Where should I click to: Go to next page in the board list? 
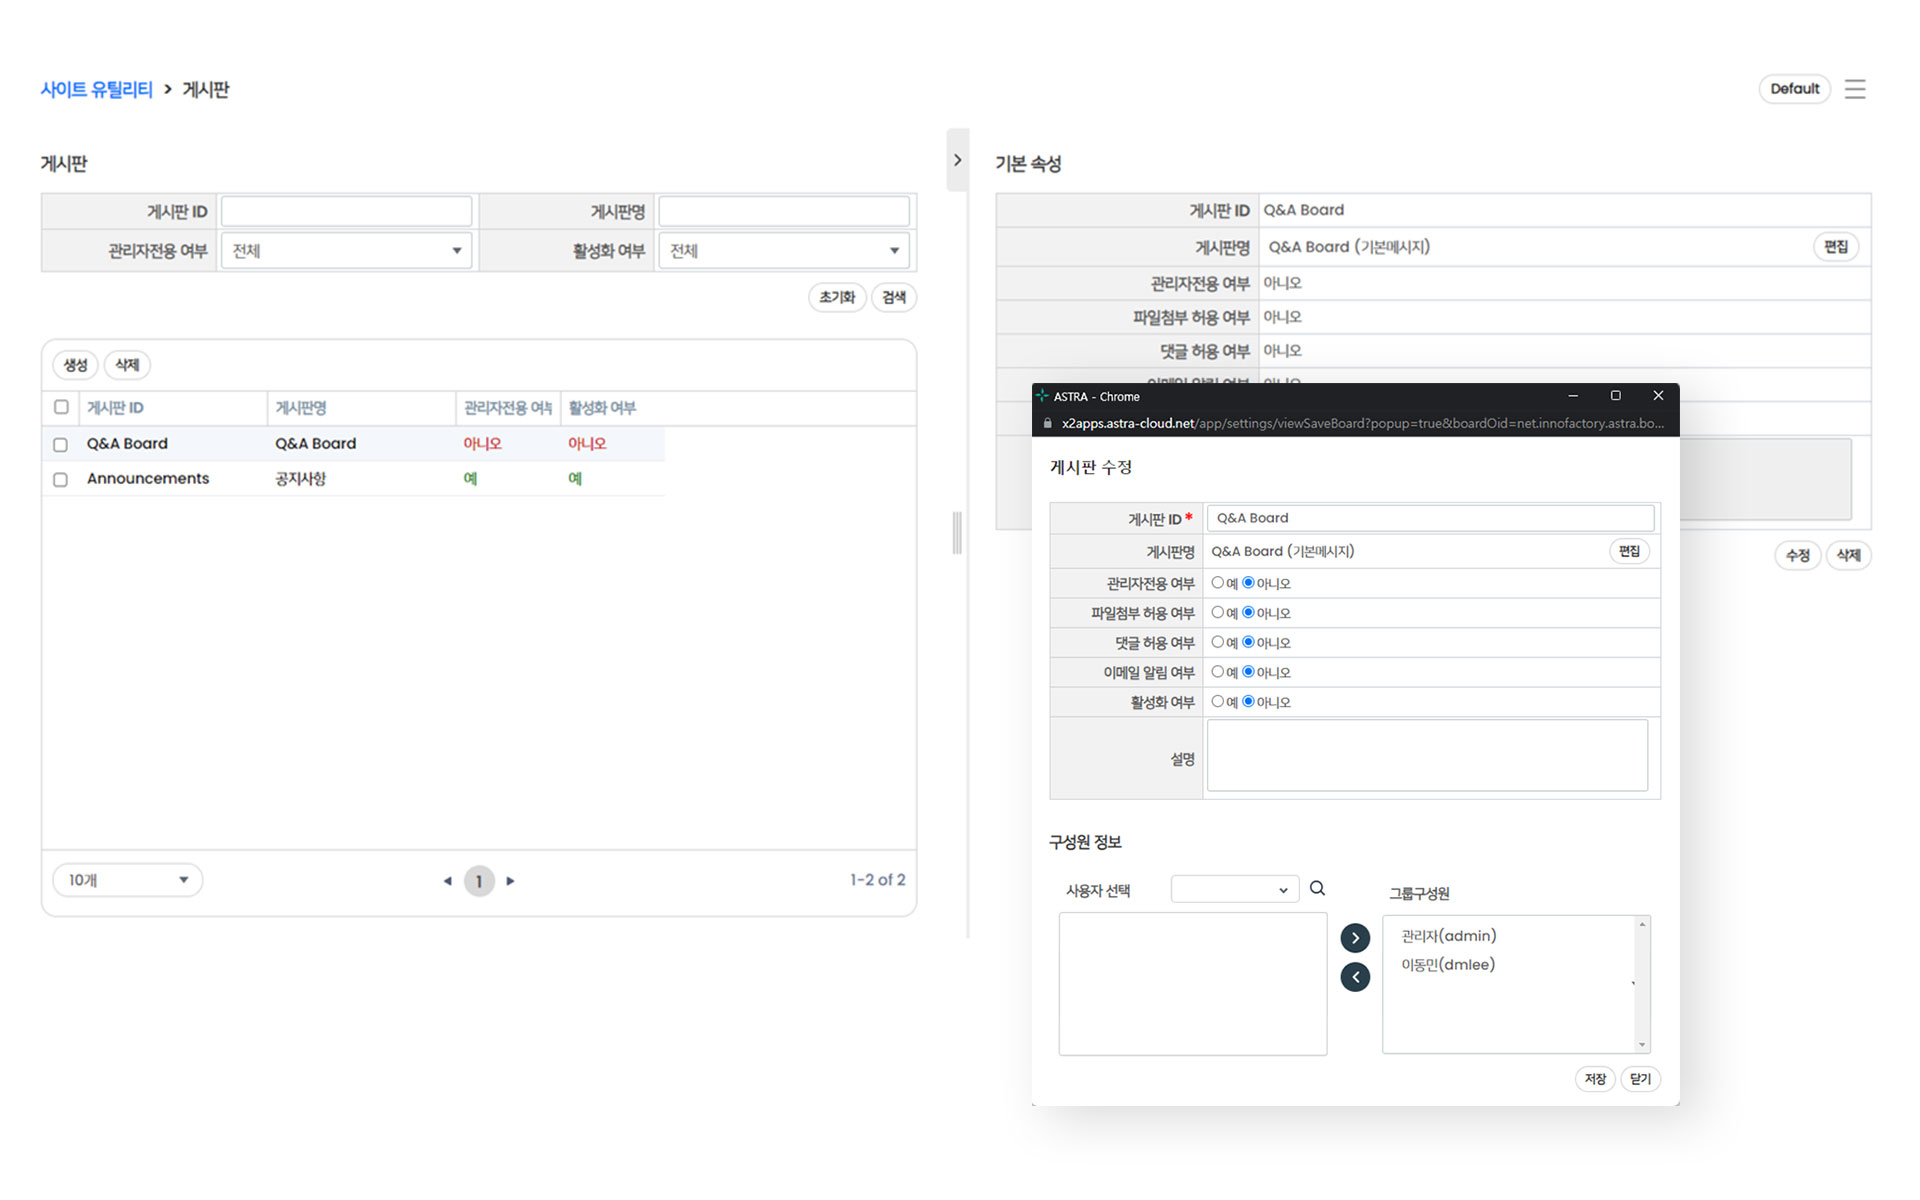[511, 881]
